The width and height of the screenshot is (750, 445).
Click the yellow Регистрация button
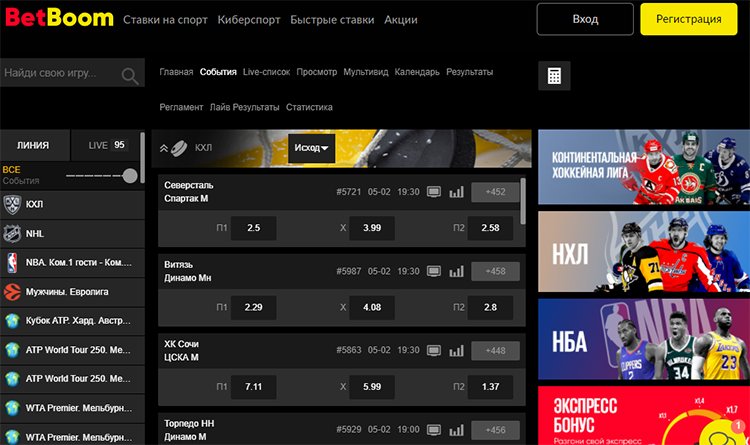[x=689, y=19]
